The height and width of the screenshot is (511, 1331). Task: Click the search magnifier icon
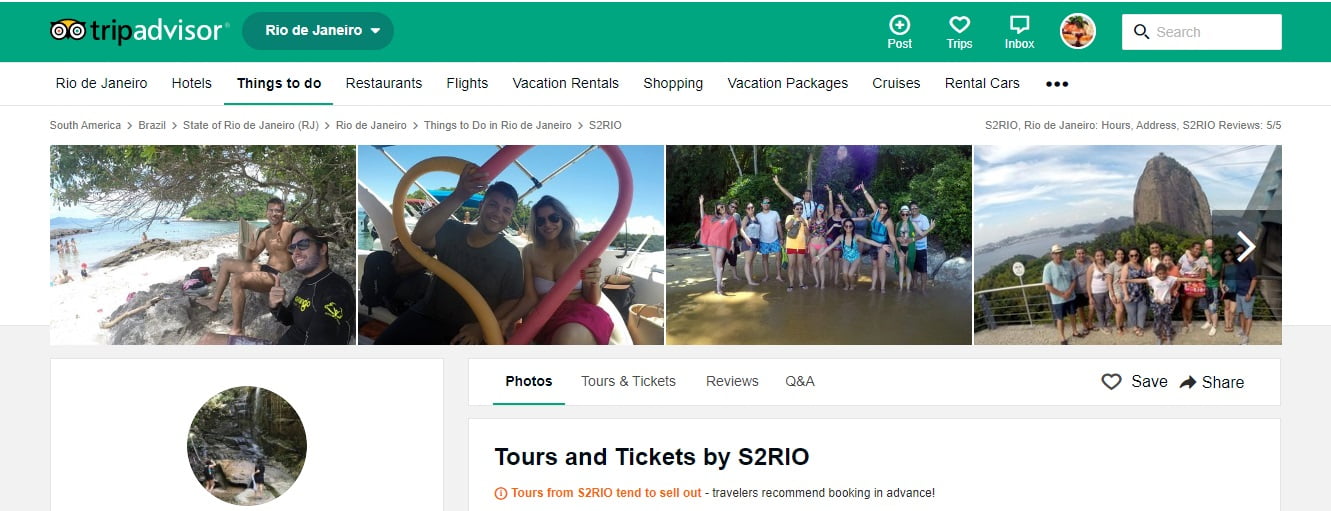pyautogui.click(x=1141, y=32)
